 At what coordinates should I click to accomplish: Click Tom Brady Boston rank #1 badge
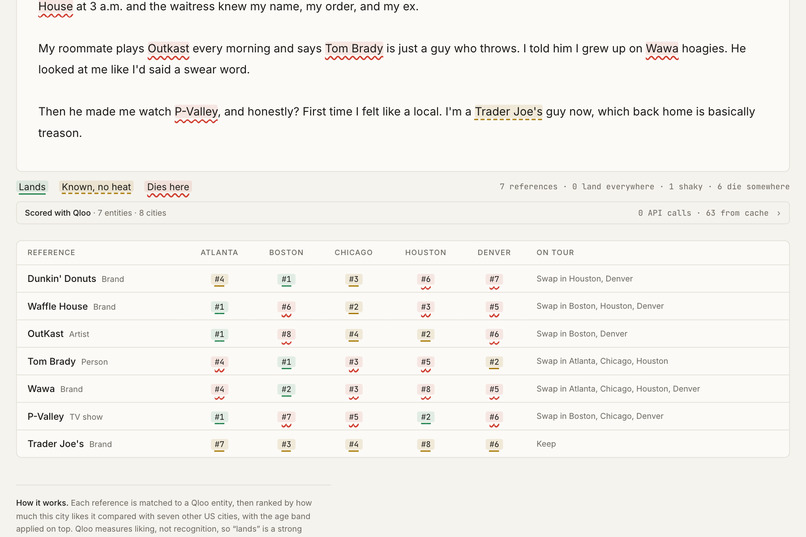click(286, 362)
